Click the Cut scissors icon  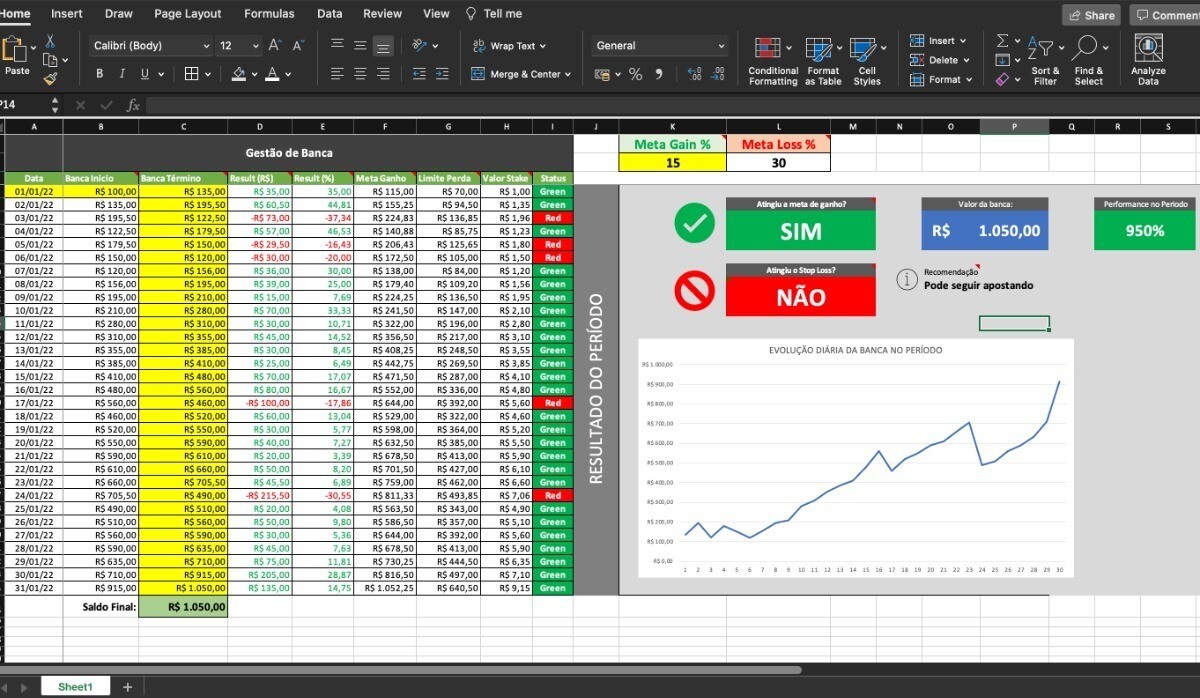point(50,41)
